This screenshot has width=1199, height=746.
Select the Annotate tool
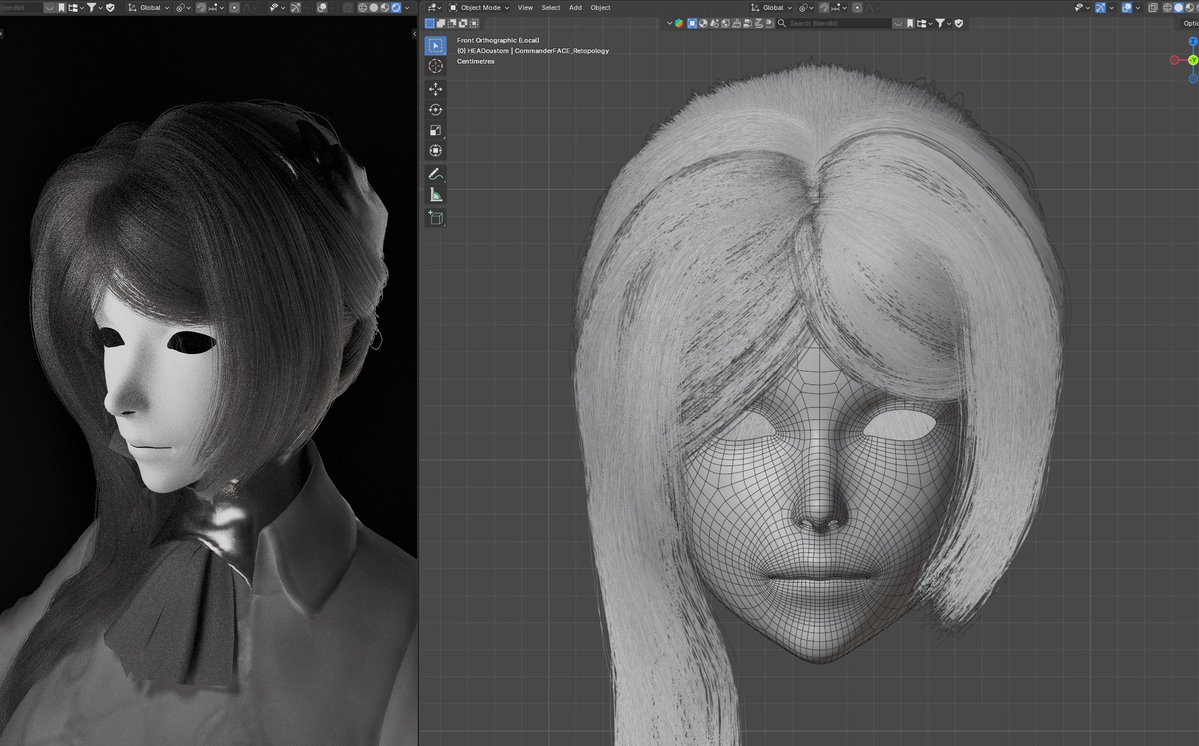coord(436,174)
